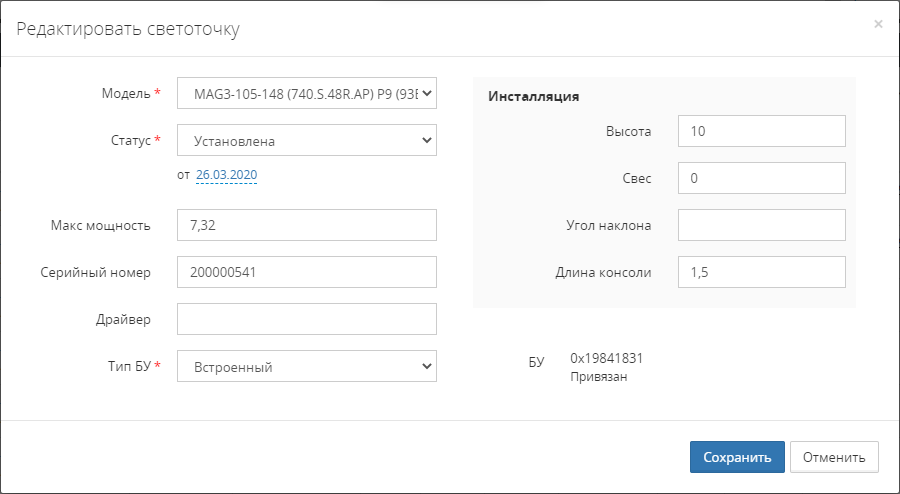The height and width of the screenshot is (494, 900).
Task: Click the Тип БУ field label
Action: point(128,366)
